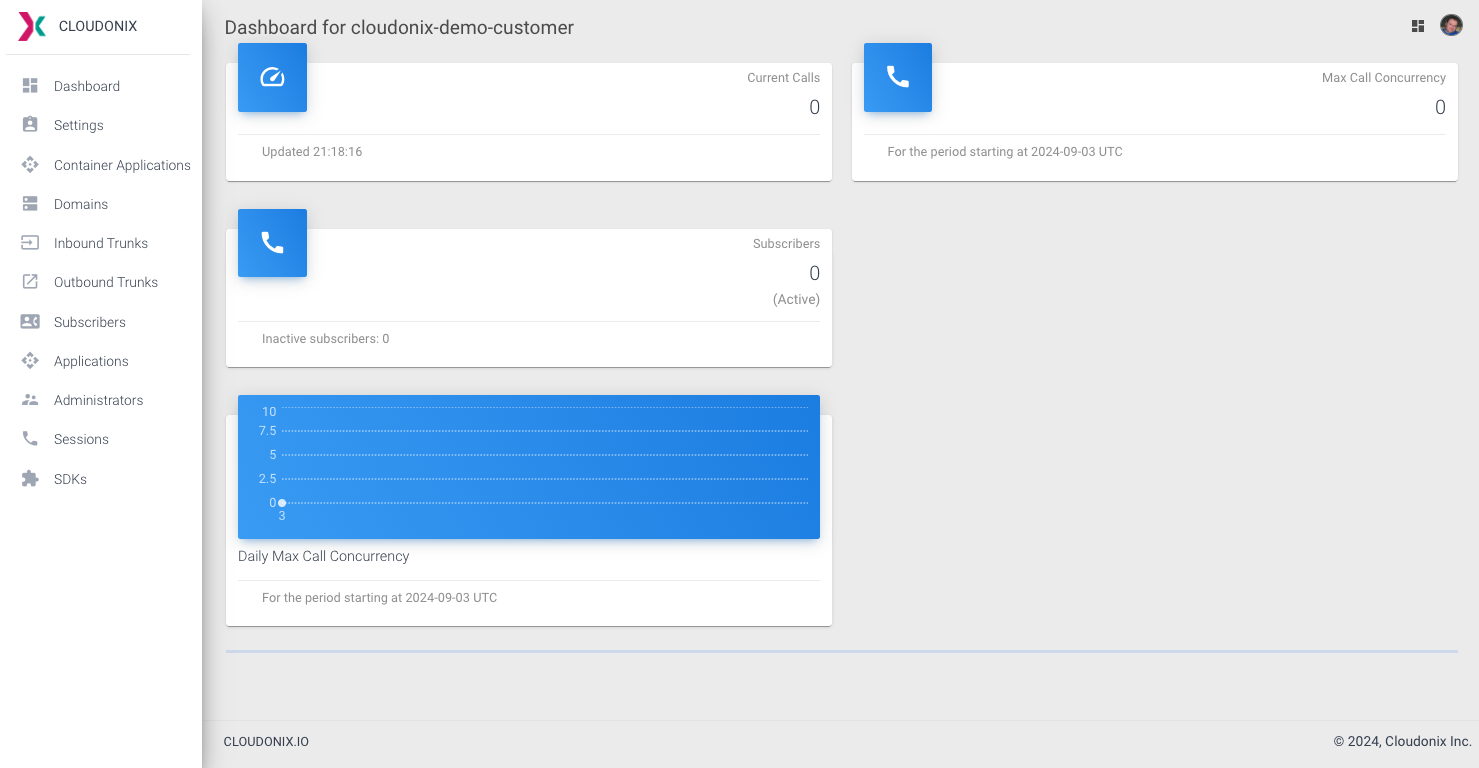Click the speedometer icon on Current Calls card
1479x768 pixels.
(x=272, y=77)
